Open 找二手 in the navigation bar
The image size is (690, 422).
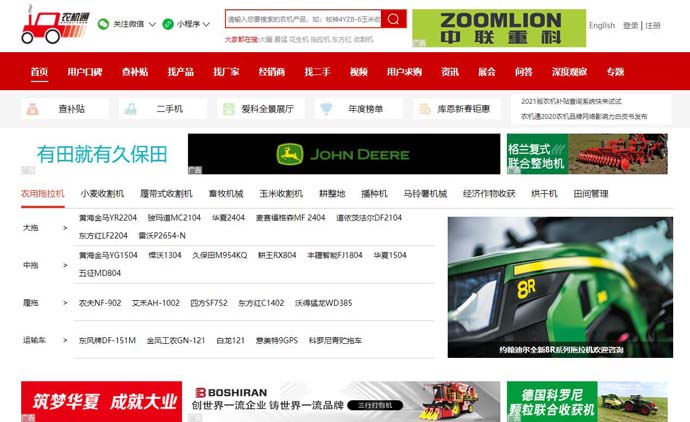[x=317, y=72]
